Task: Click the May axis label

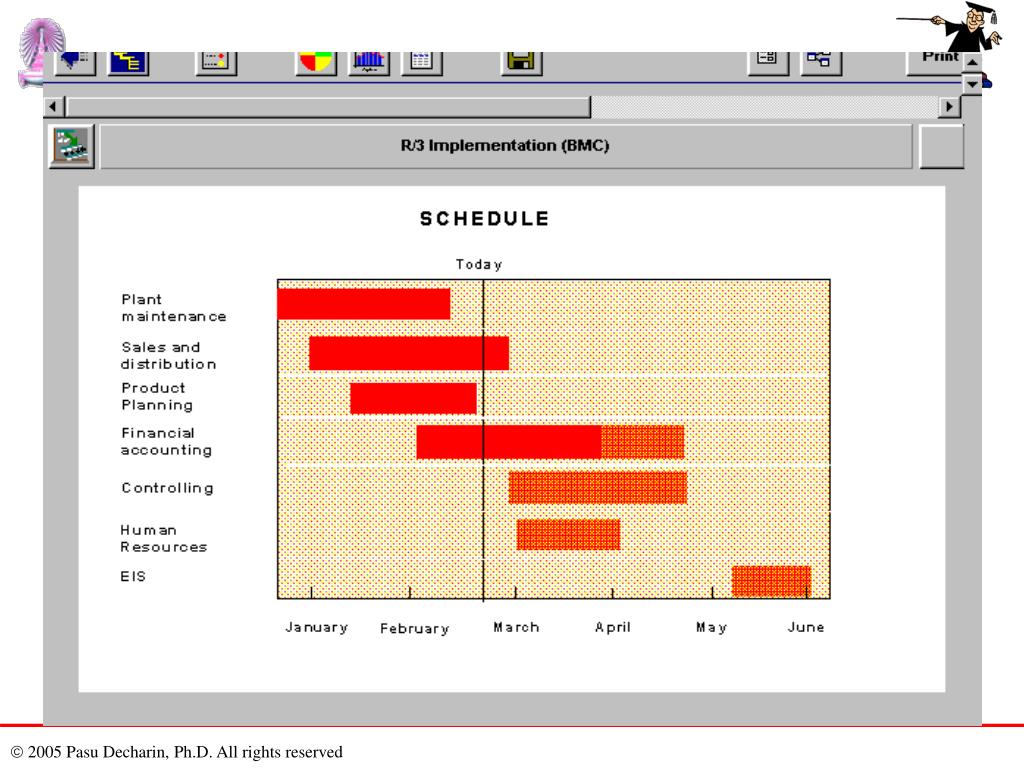Action: click(712, 628)
